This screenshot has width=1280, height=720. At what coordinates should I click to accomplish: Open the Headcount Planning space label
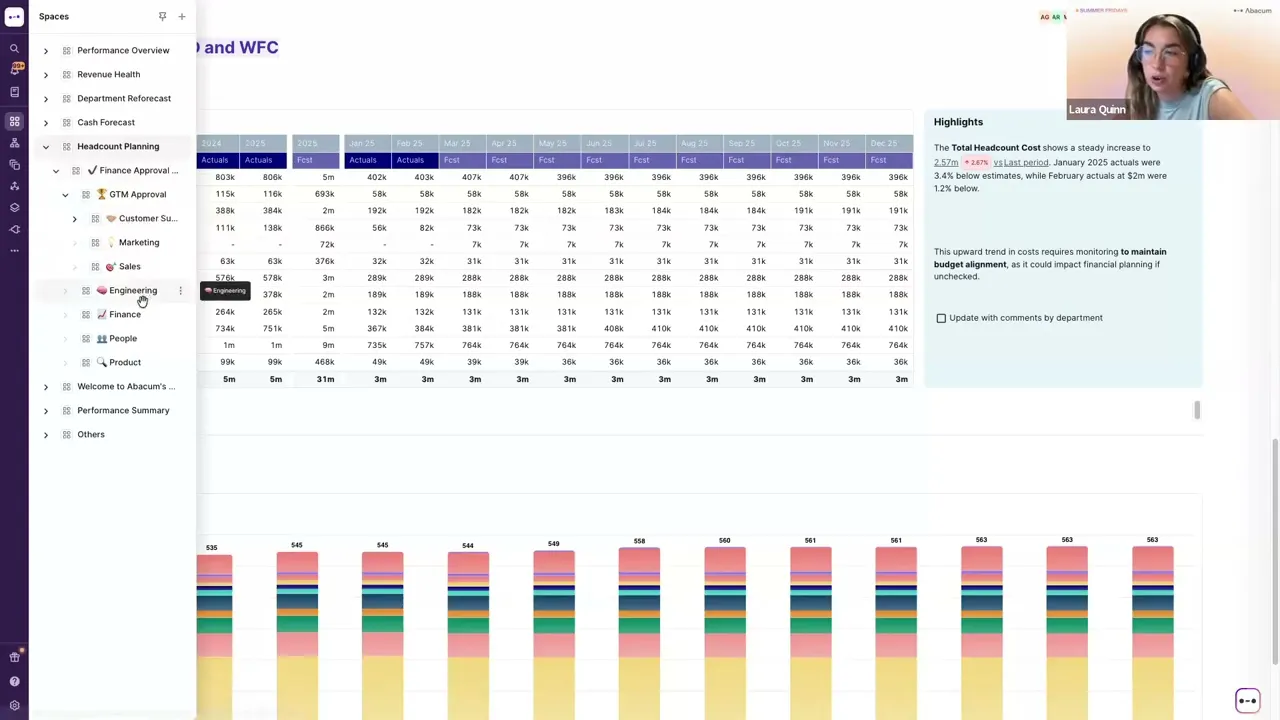pos(118,146)
